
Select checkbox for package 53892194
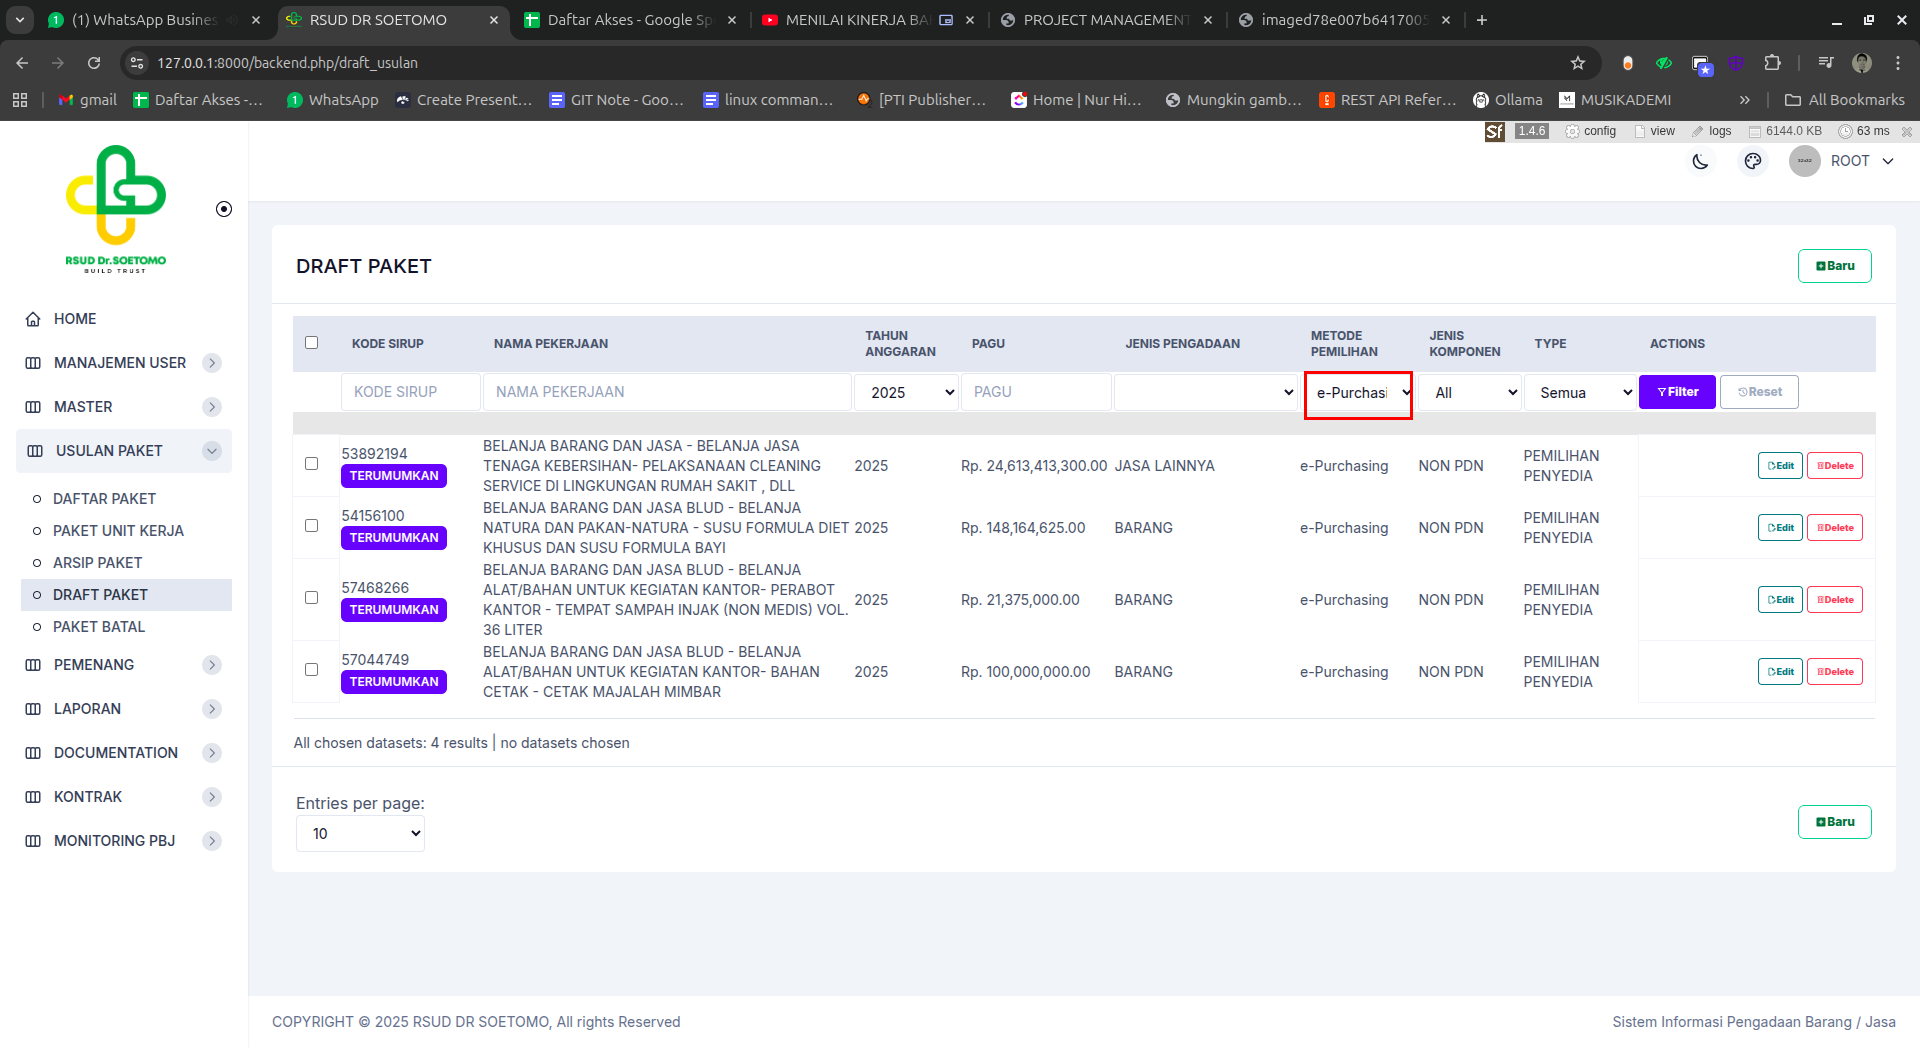coord(312,464)
